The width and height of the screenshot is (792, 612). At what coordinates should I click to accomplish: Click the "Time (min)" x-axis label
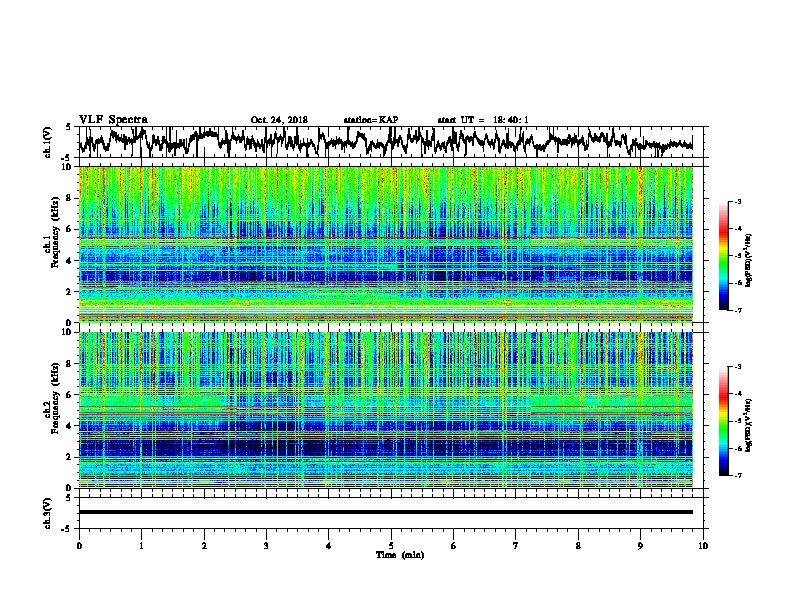click(x=400, y=555)
